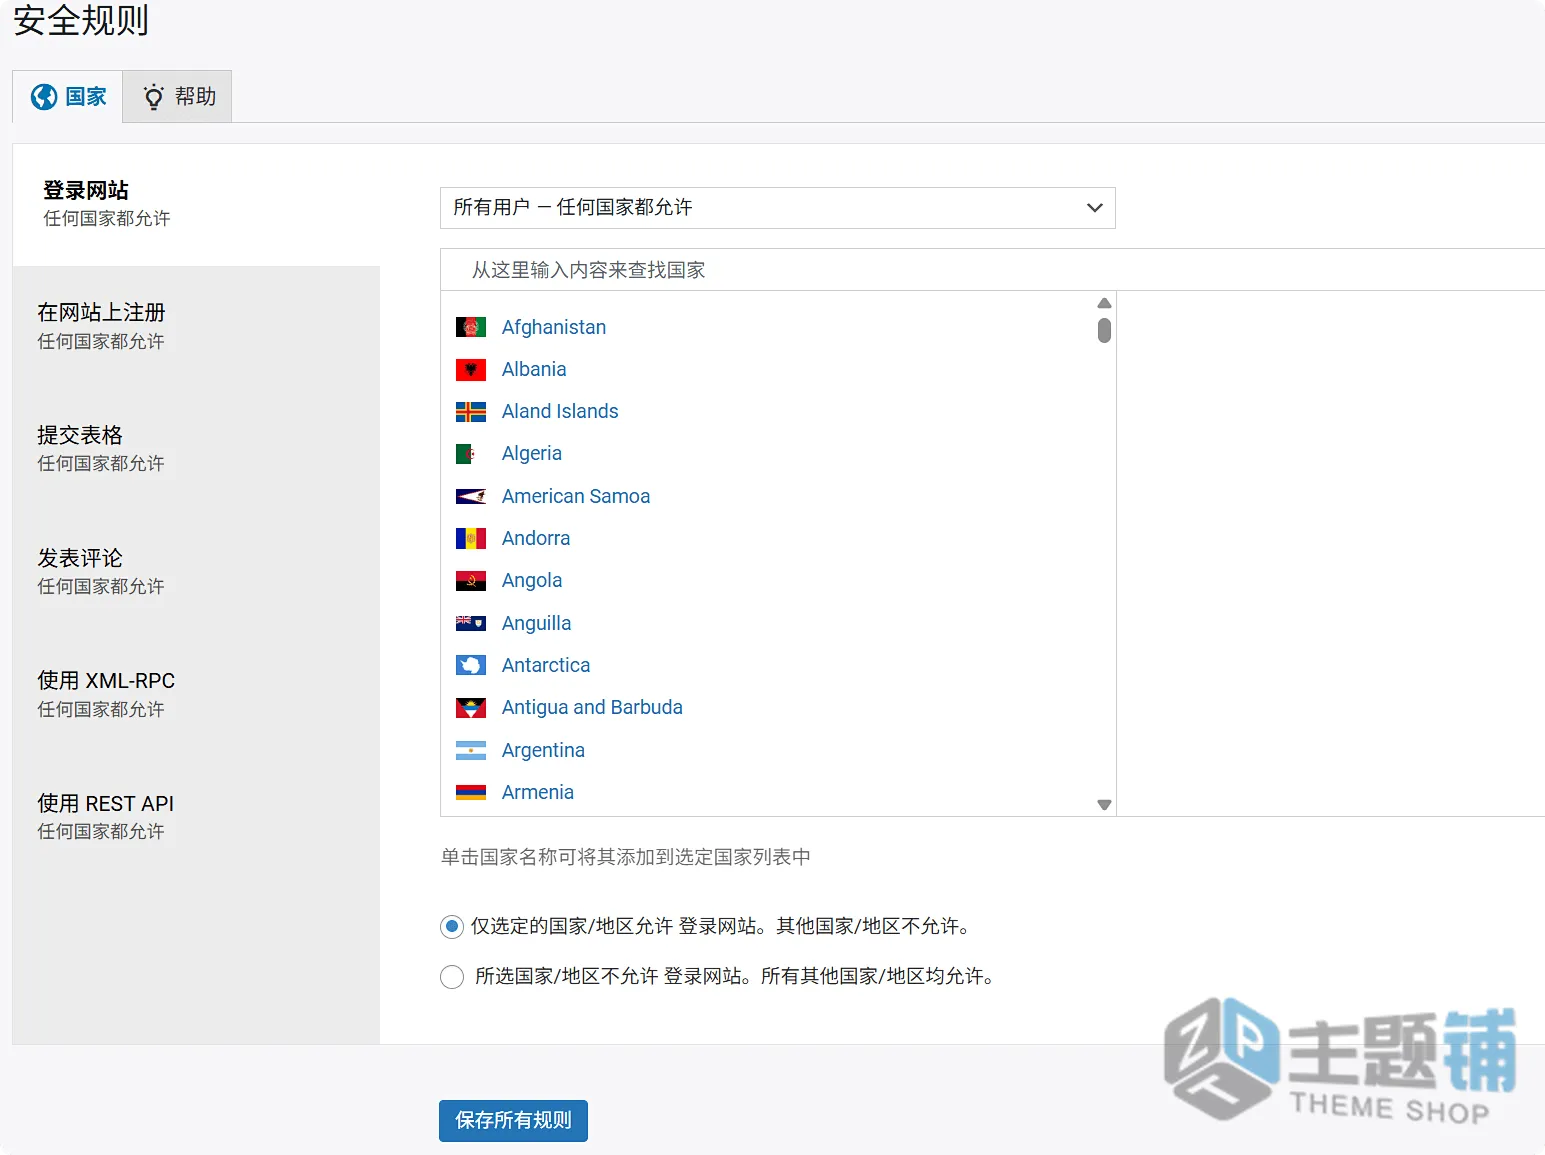This screenshot has height=1155, width=1545.
Task: Click the lightbulb icon on 帮助 tab
Action: pyautogui.click(x=153, y=97)
